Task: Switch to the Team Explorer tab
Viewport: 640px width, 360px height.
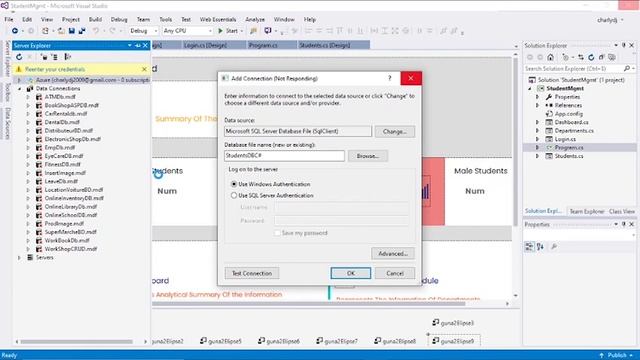Action: coord(587,211)
